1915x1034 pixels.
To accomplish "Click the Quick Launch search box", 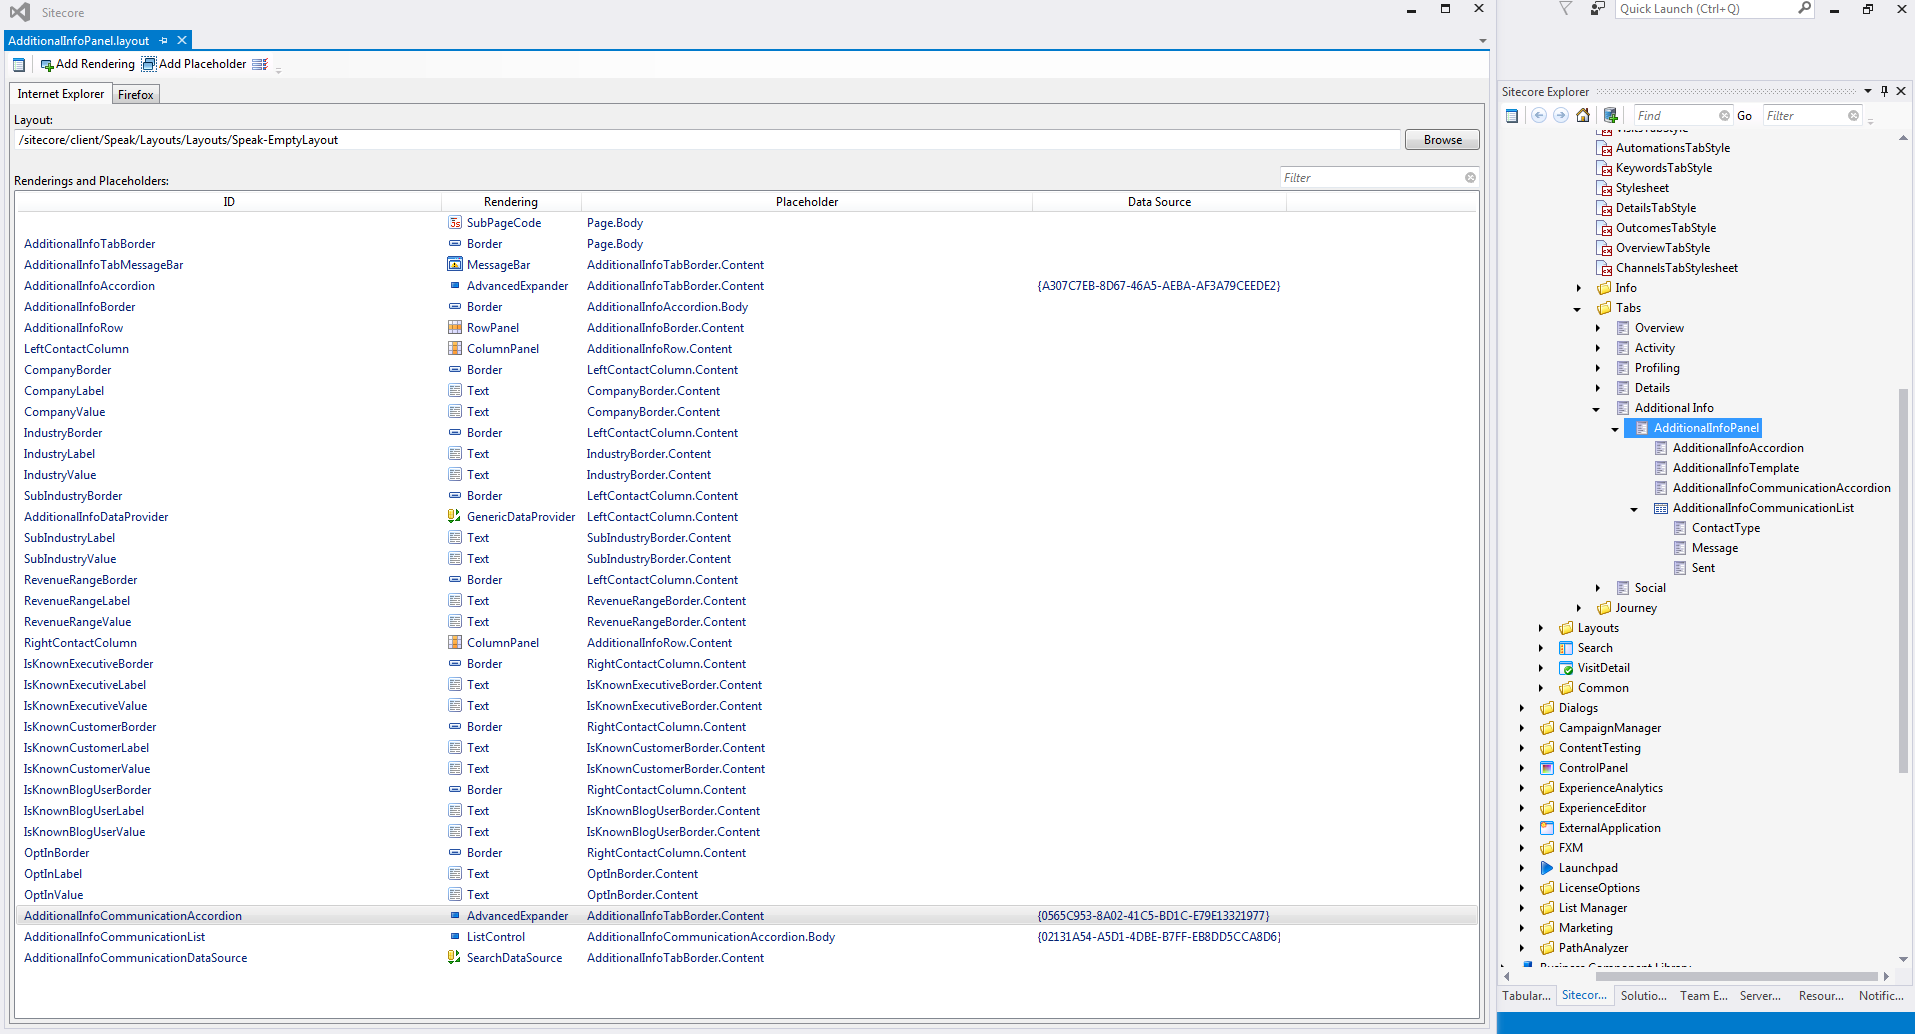I will click(x=1705, y=9).
